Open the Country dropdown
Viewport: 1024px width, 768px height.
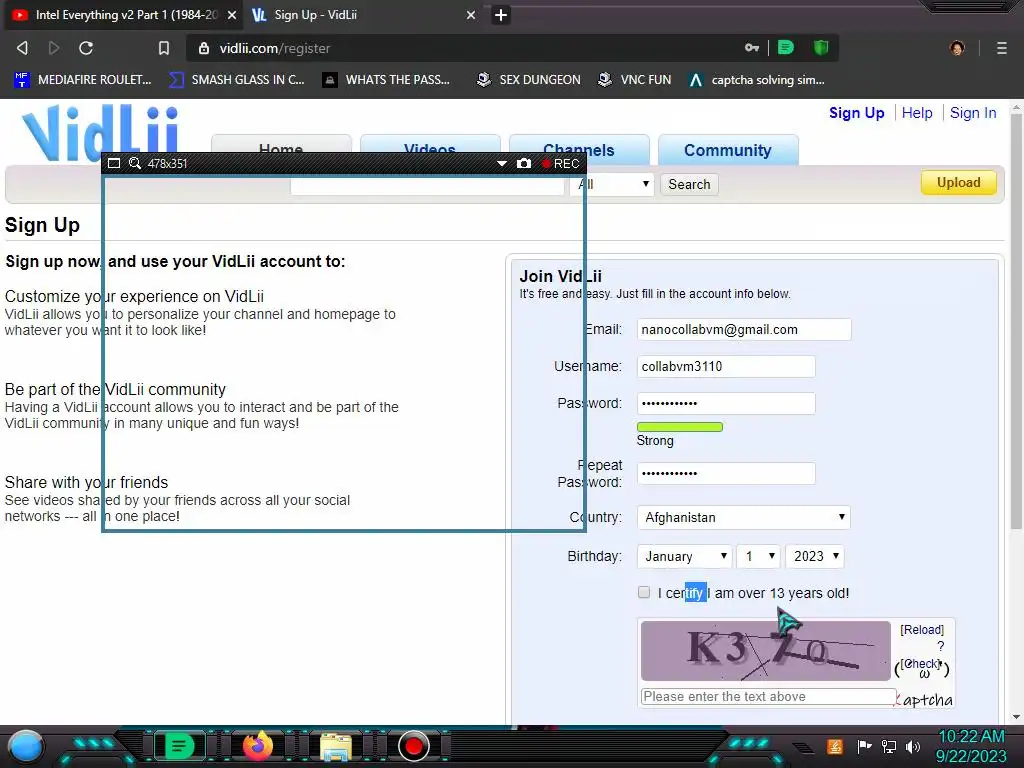[743, 517]
